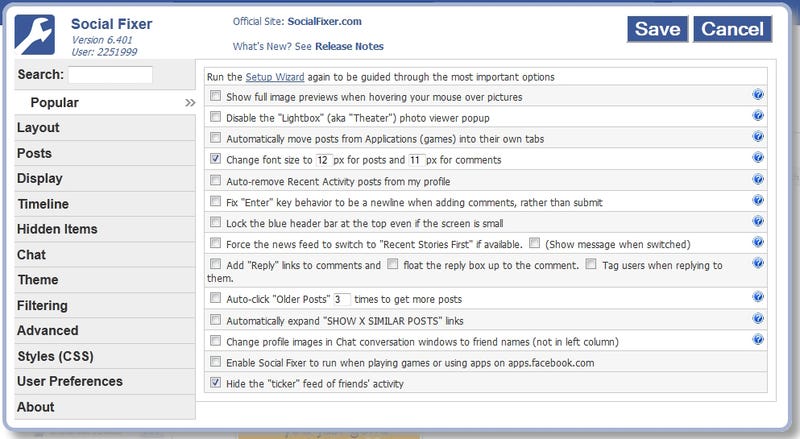Uncheck Hide the ticker feed option
The image size is (800, 439).
click(x=216, y=383)
